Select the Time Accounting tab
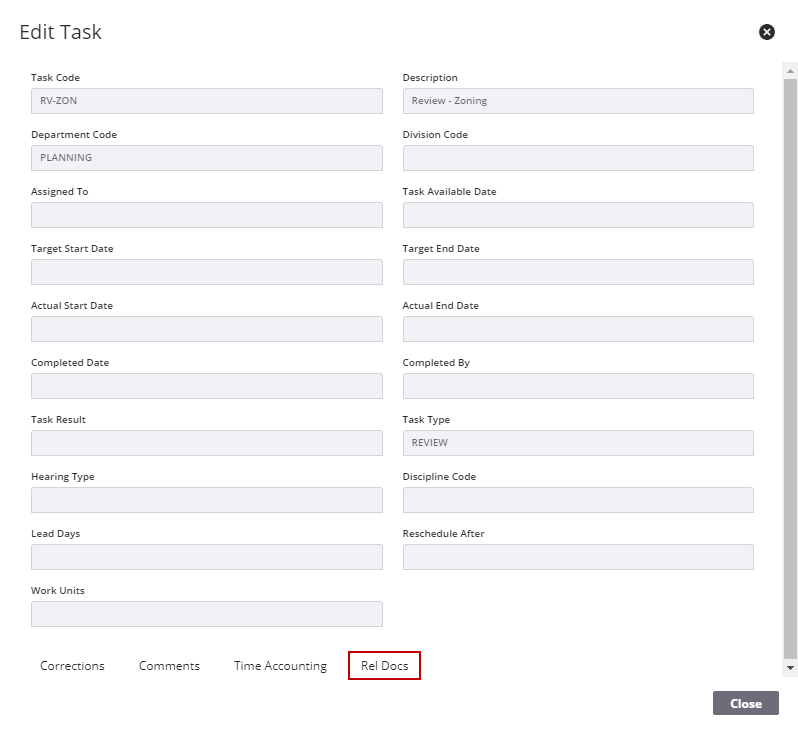This screenshot has width=798, height=736. [280, 666]
